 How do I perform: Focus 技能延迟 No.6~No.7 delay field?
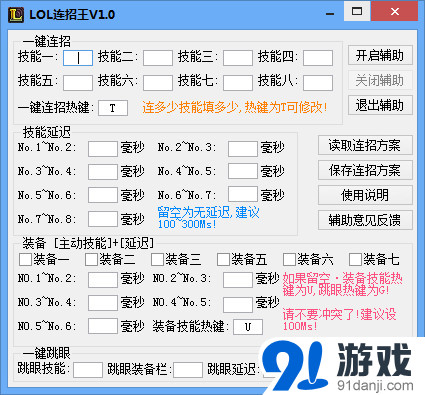[243, 194]
